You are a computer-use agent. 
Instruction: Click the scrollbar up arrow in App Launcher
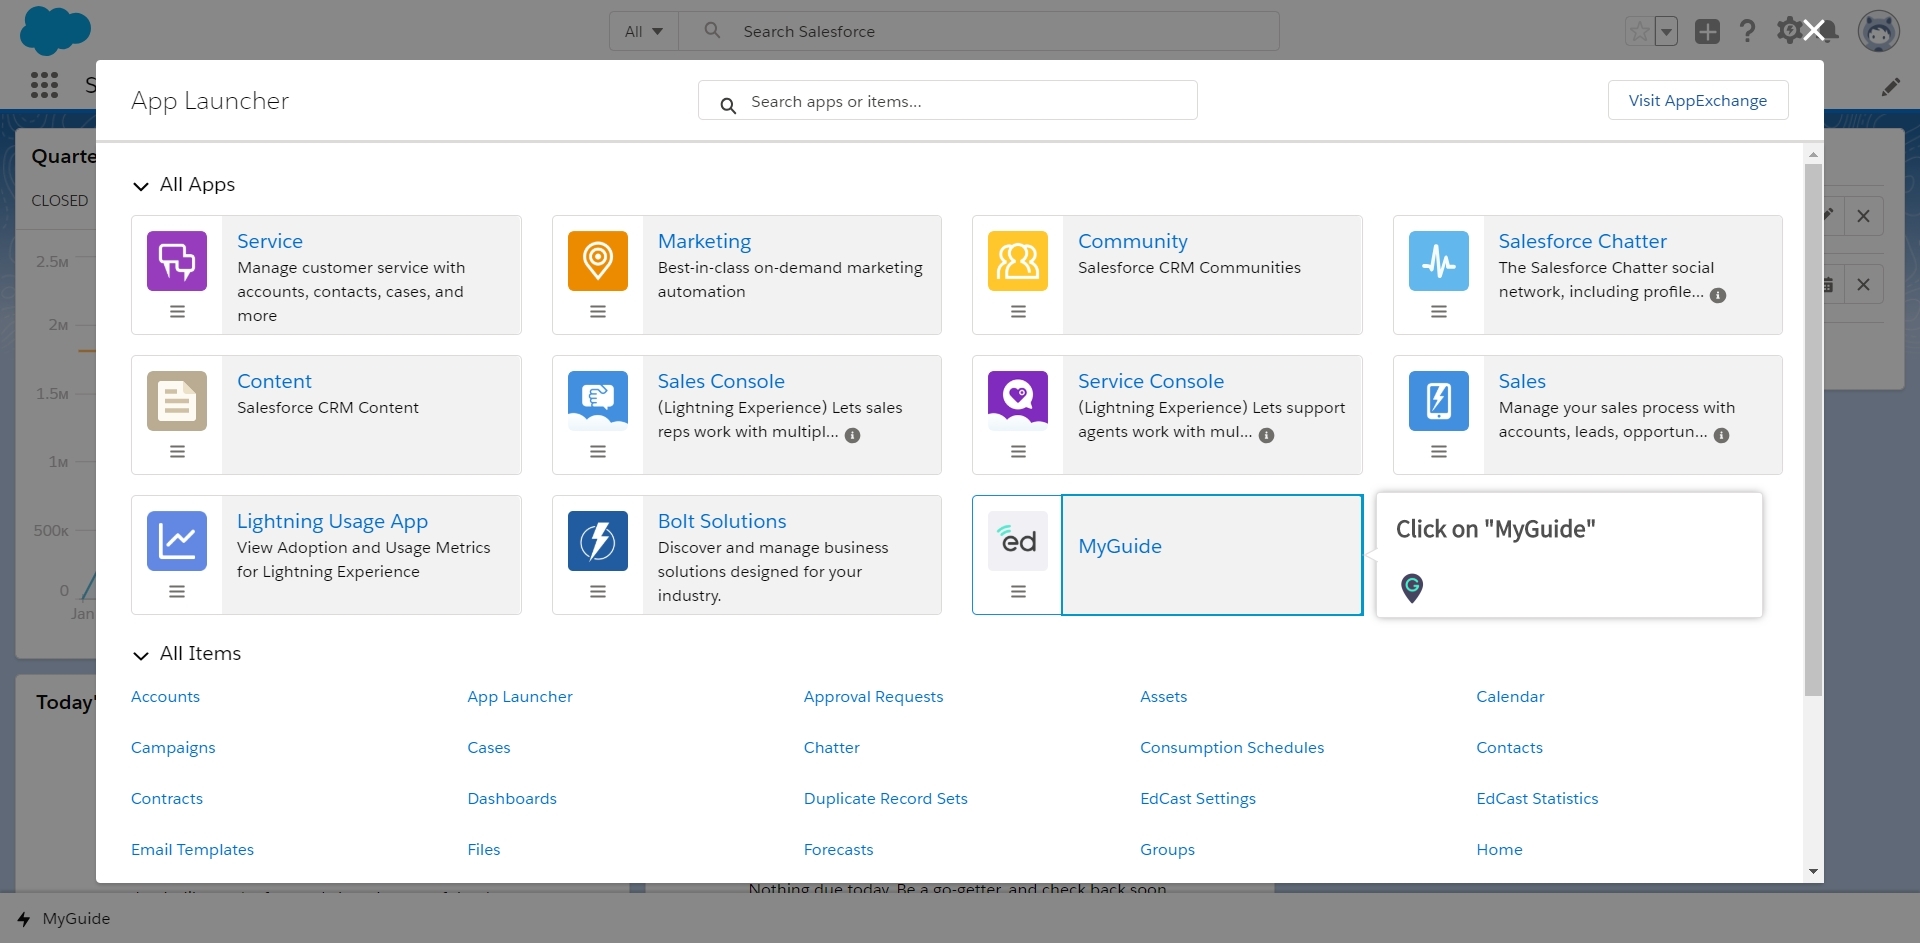pos(1813,154)
